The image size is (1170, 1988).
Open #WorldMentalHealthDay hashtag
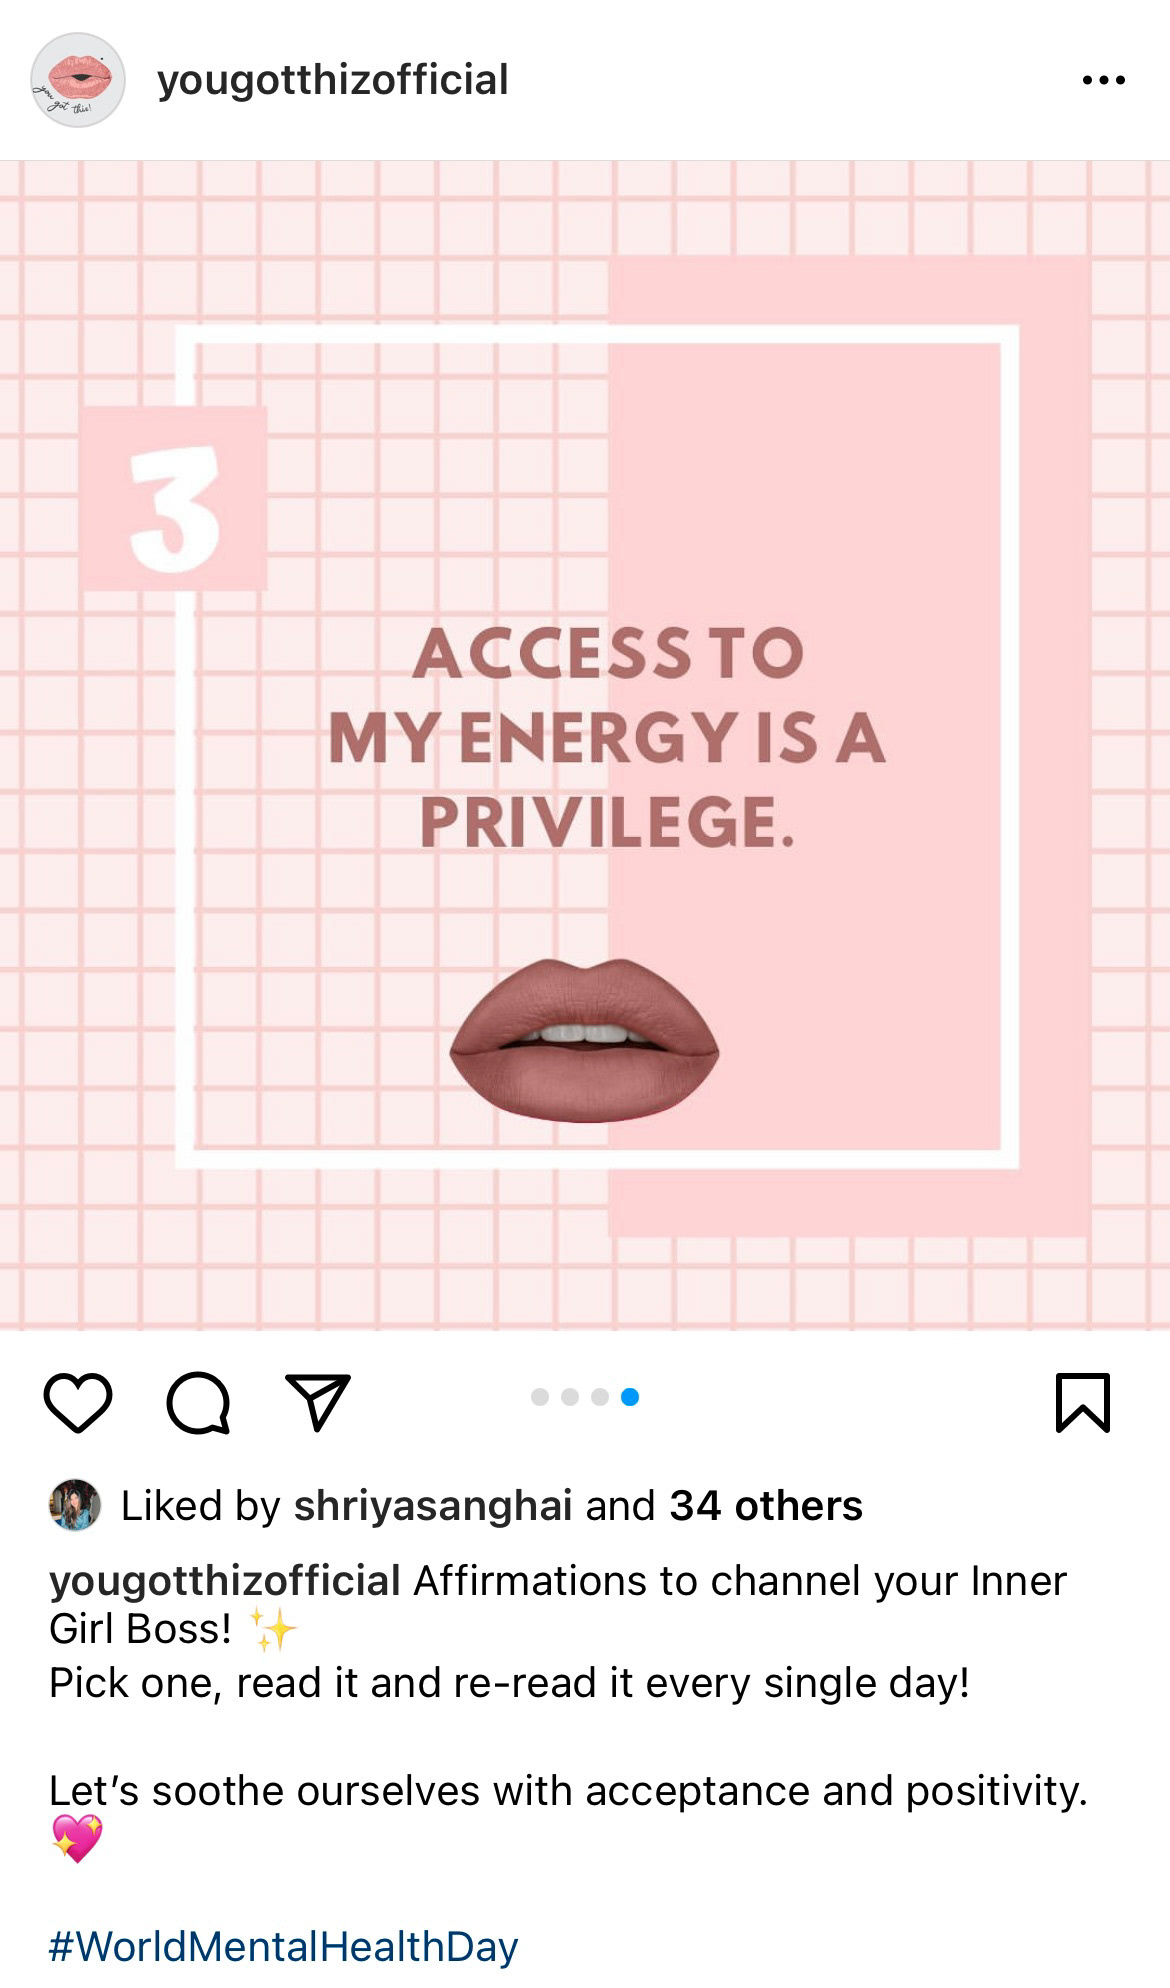(284, 1946)
